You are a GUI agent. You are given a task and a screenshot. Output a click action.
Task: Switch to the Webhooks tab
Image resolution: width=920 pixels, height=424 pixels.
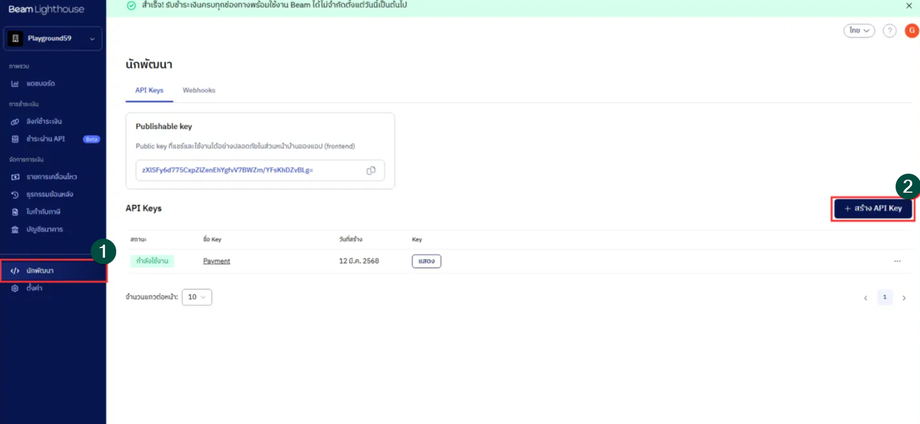point(199,90)
